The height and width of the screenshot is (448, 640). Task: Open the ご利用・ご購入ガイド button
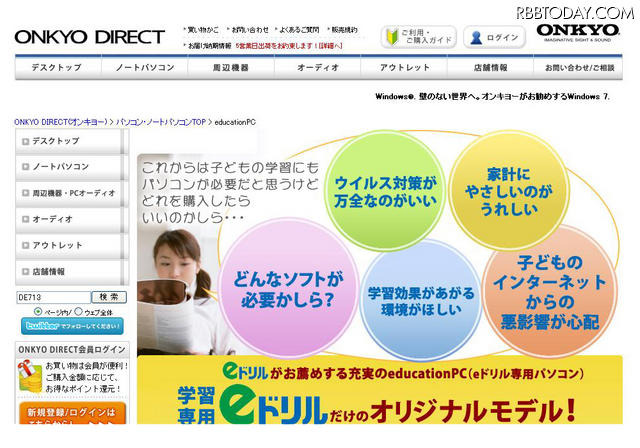(419, 37)
